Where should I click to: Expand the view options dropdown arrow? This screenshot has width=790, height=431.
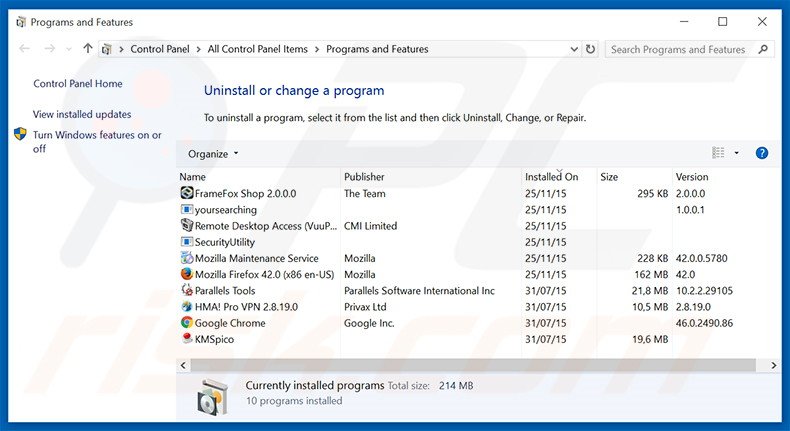(x=737, y=153)
